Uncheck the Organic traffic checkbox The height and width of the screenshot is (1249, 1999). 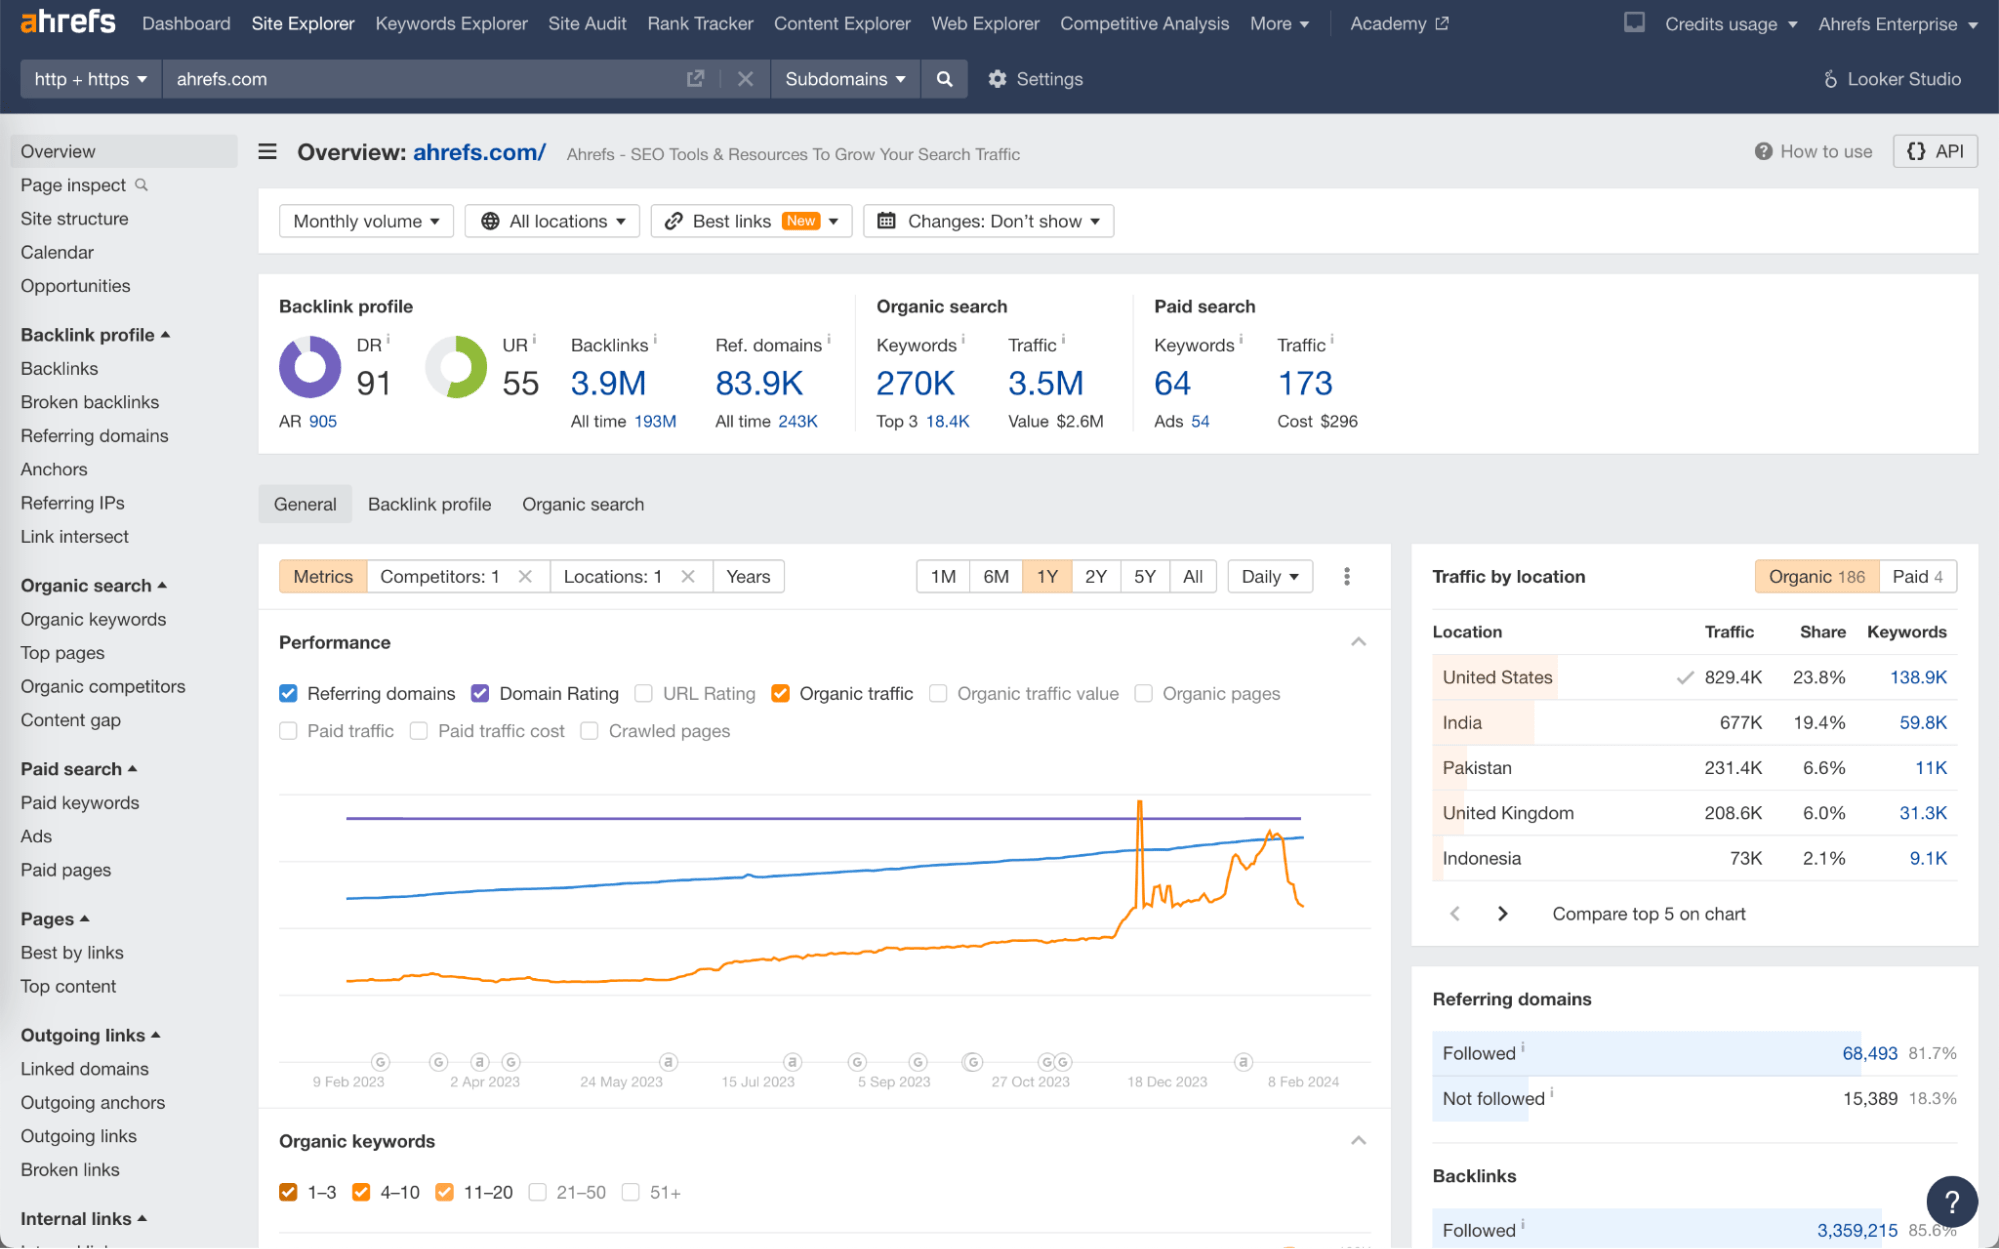tap(780, 693)
